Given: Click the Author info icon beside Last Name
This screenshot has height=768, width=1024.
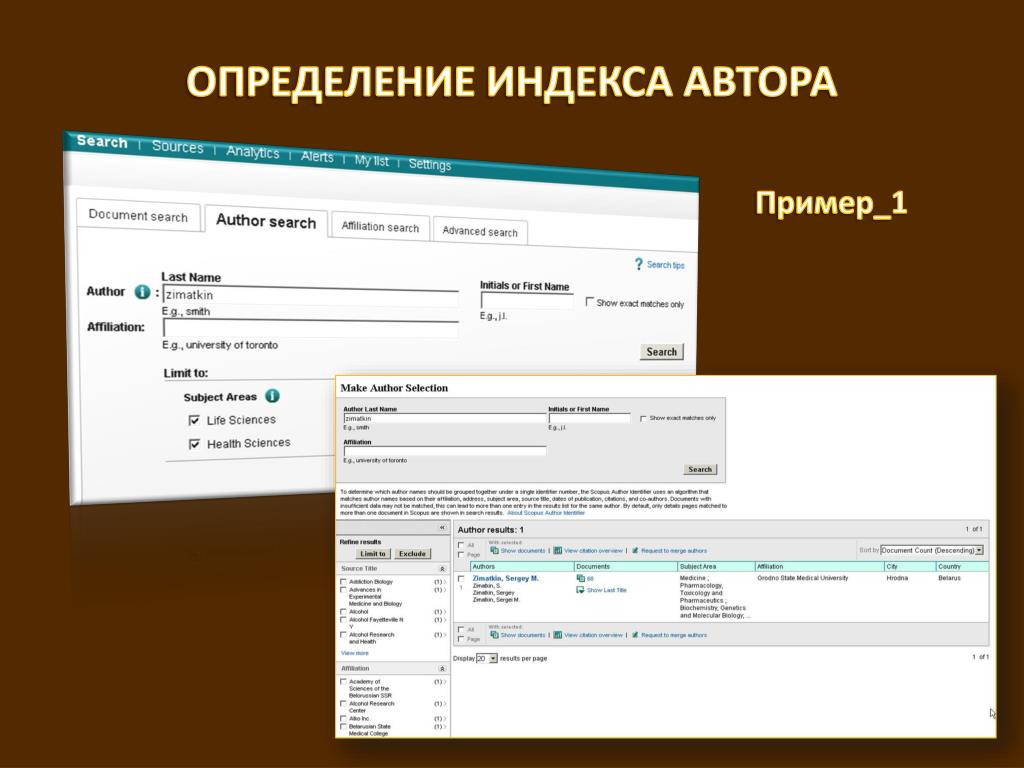Looking at the screenshot, I should 142,292.
